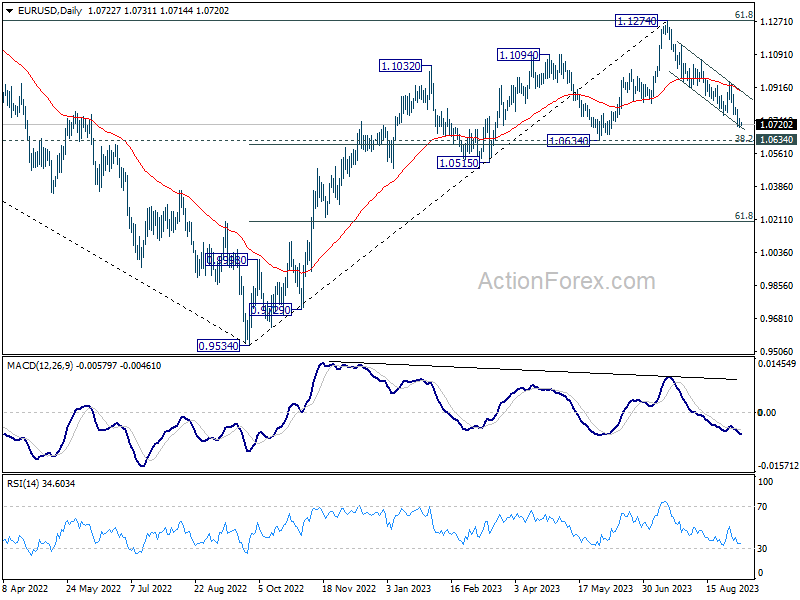Click the 38.2 Fibonacci retracement label
The image size is (800, 600).
tap(743, 138)
